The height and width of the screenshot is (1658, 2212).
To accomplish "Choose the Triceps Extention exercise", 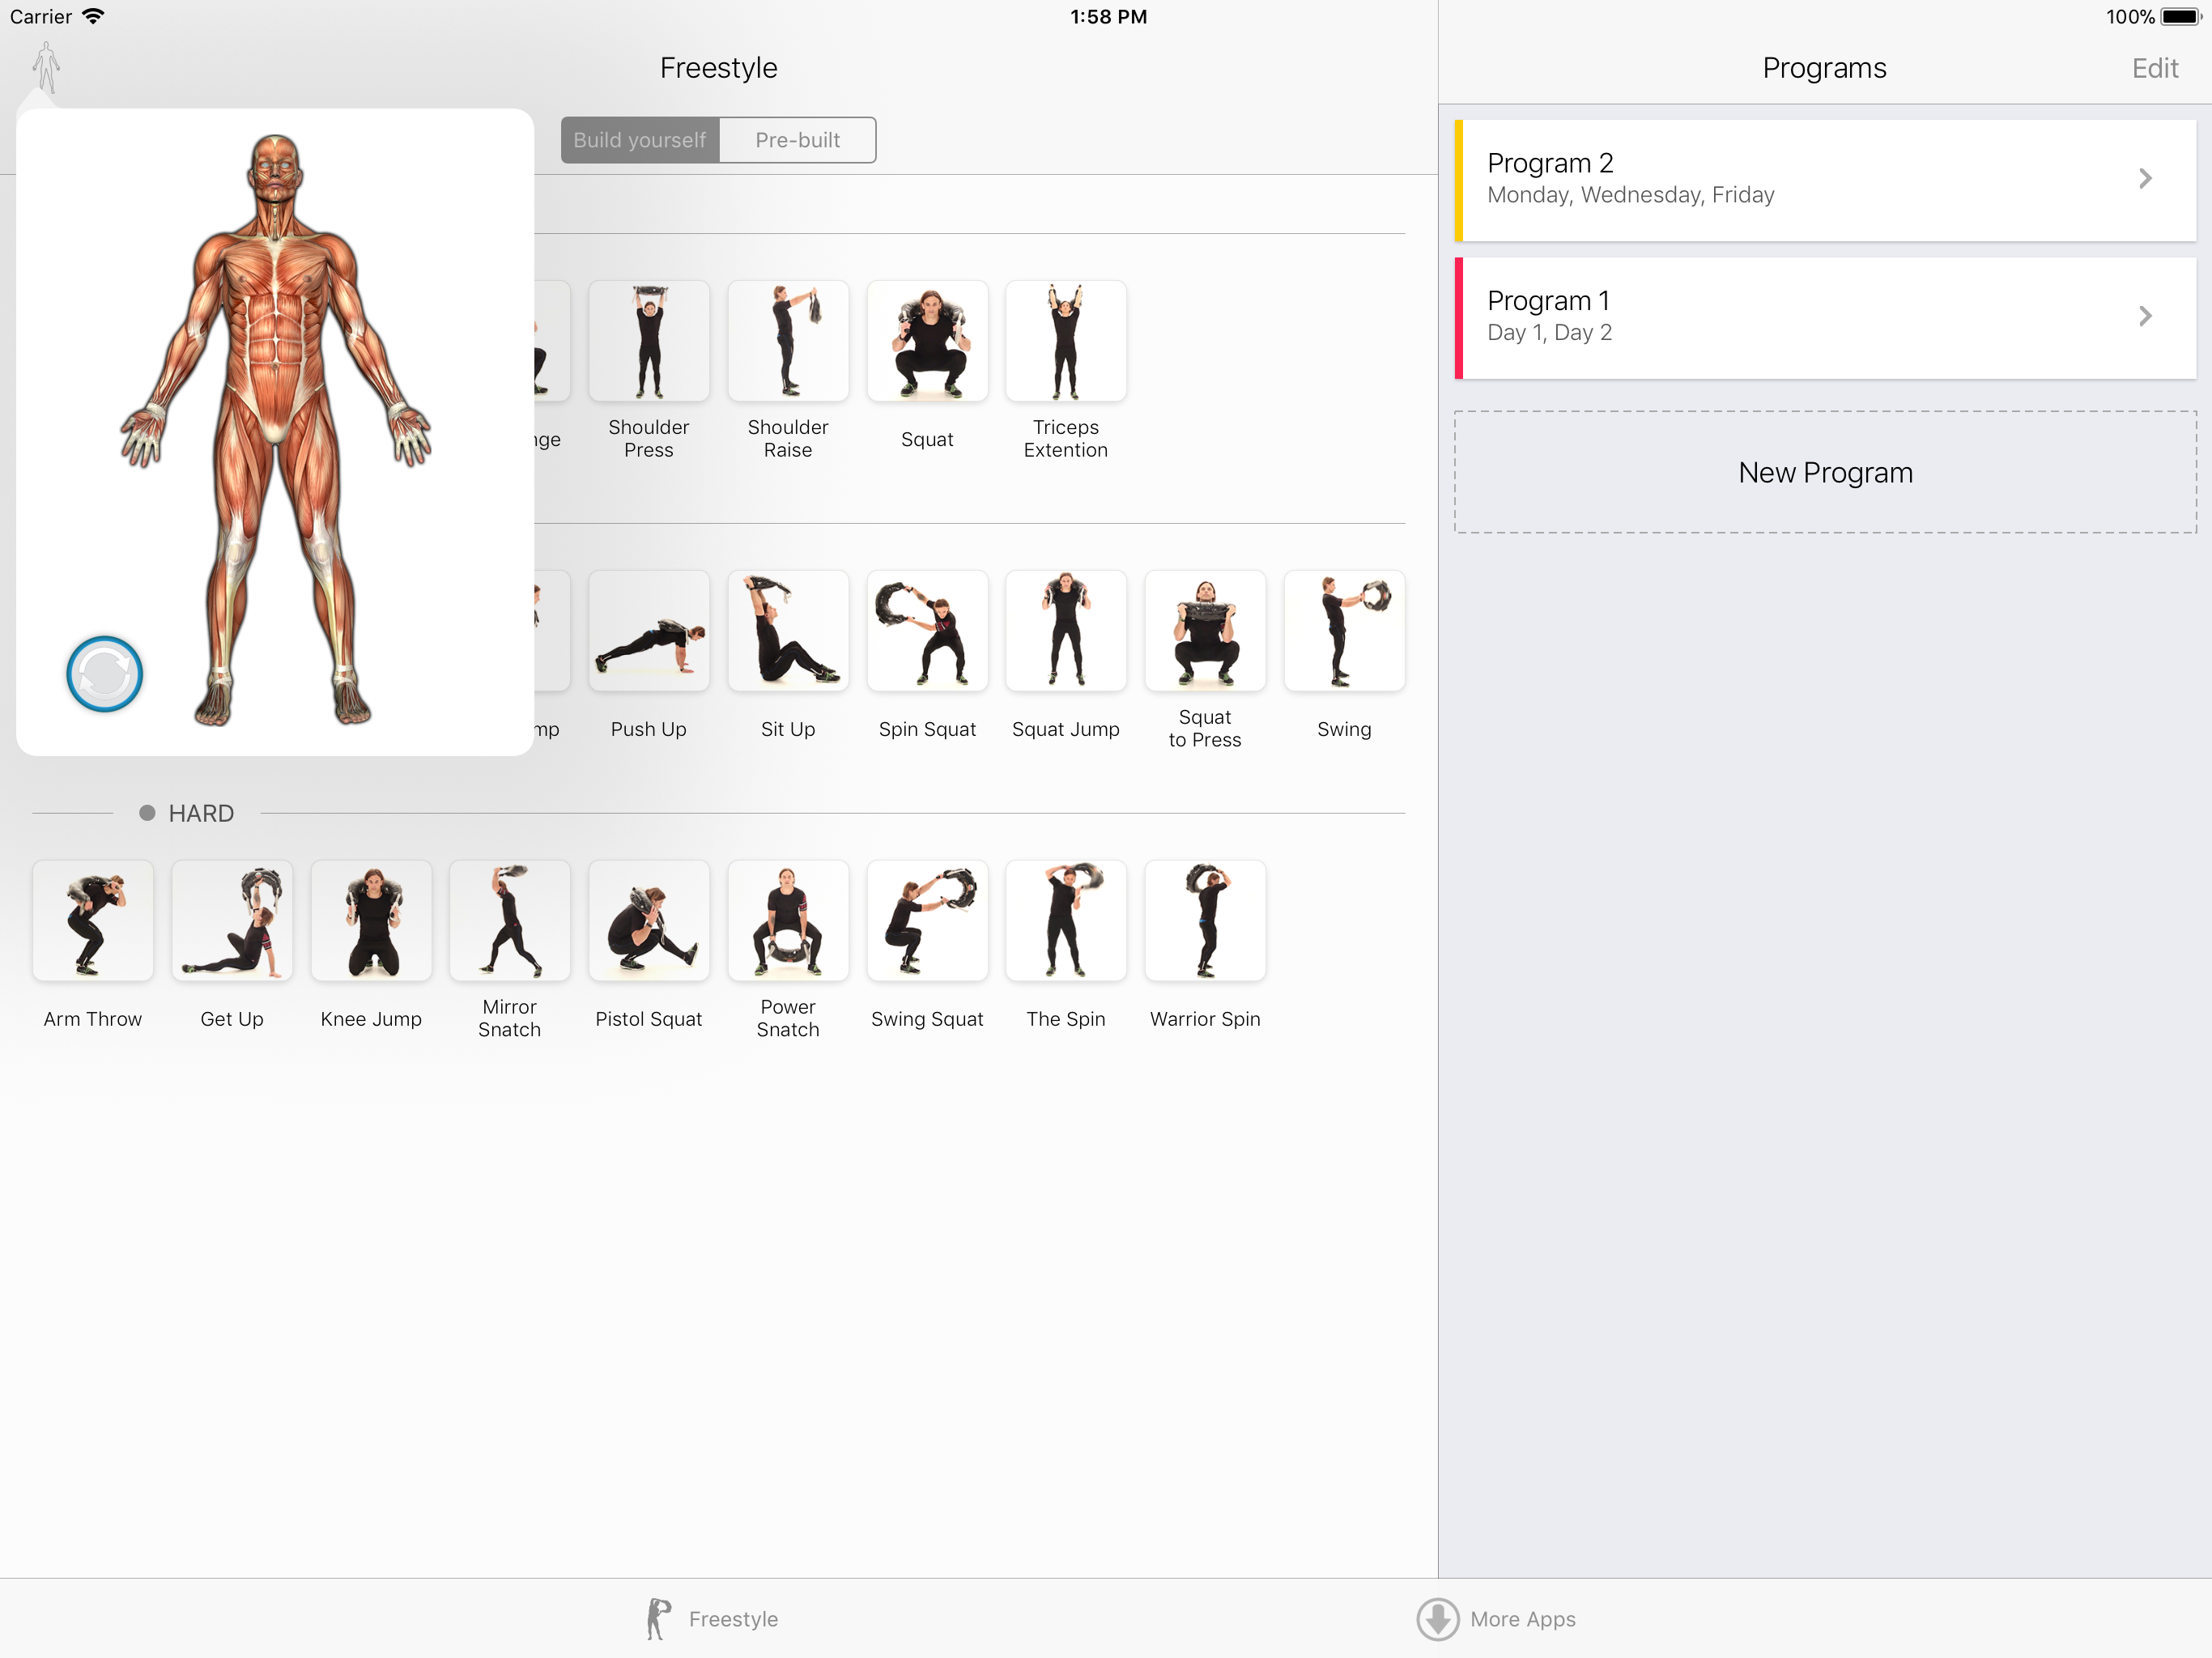I will tap(1065, 342).
